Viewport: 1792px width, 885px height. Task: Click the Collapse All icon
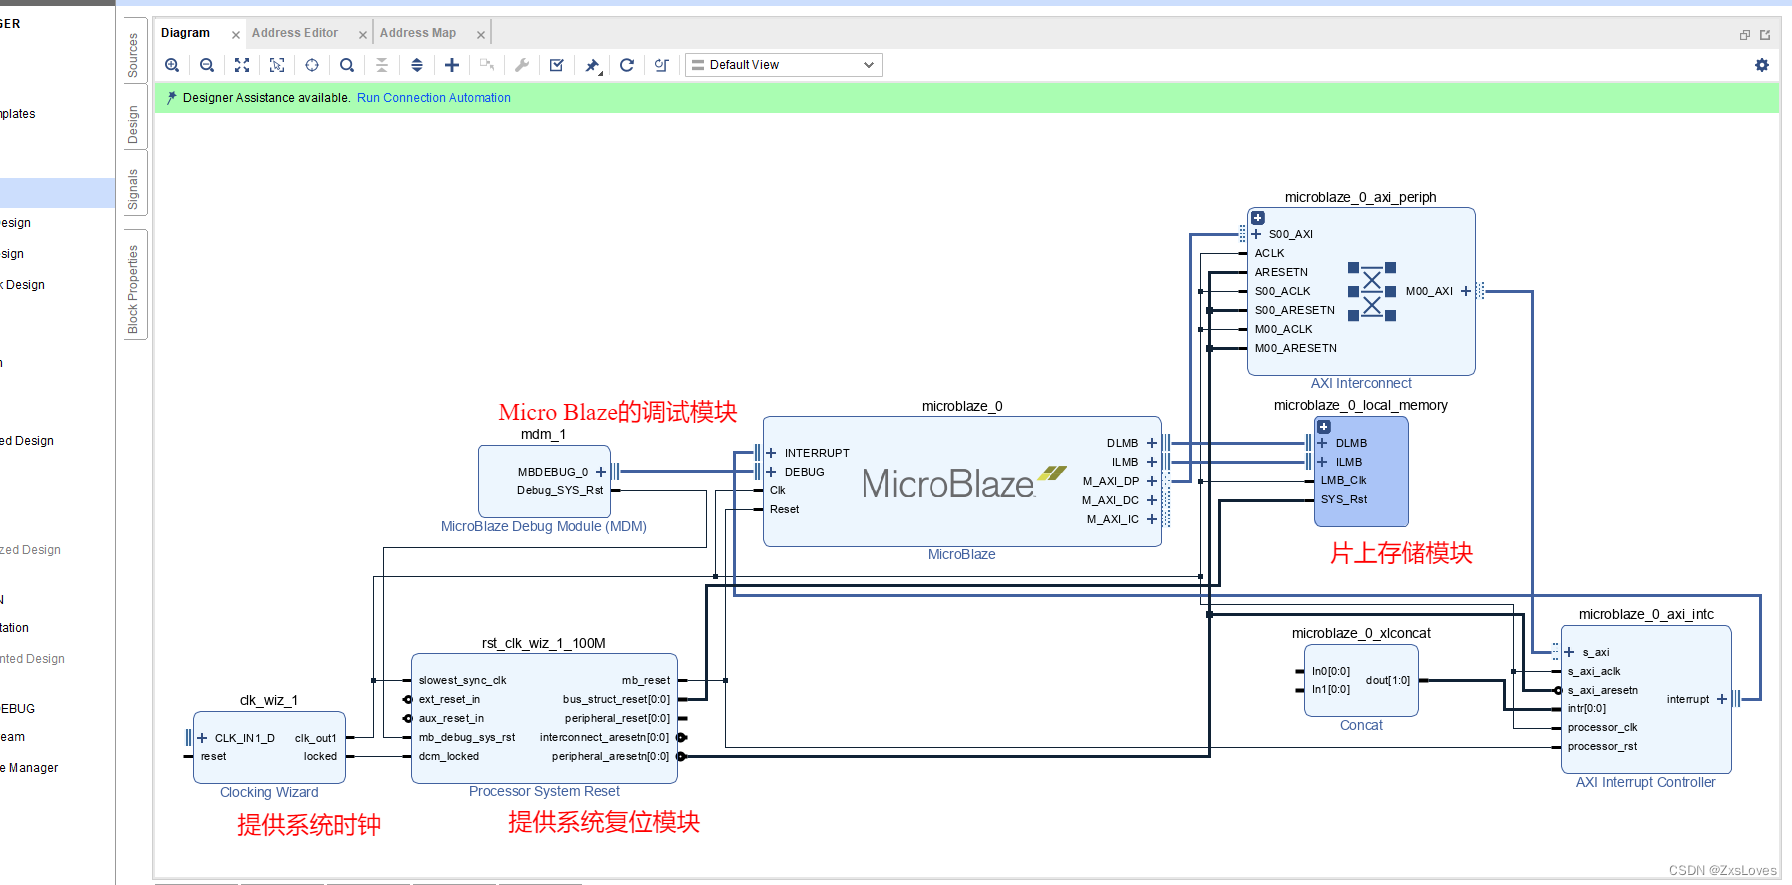pyautogui.click(x=382, y=65)
